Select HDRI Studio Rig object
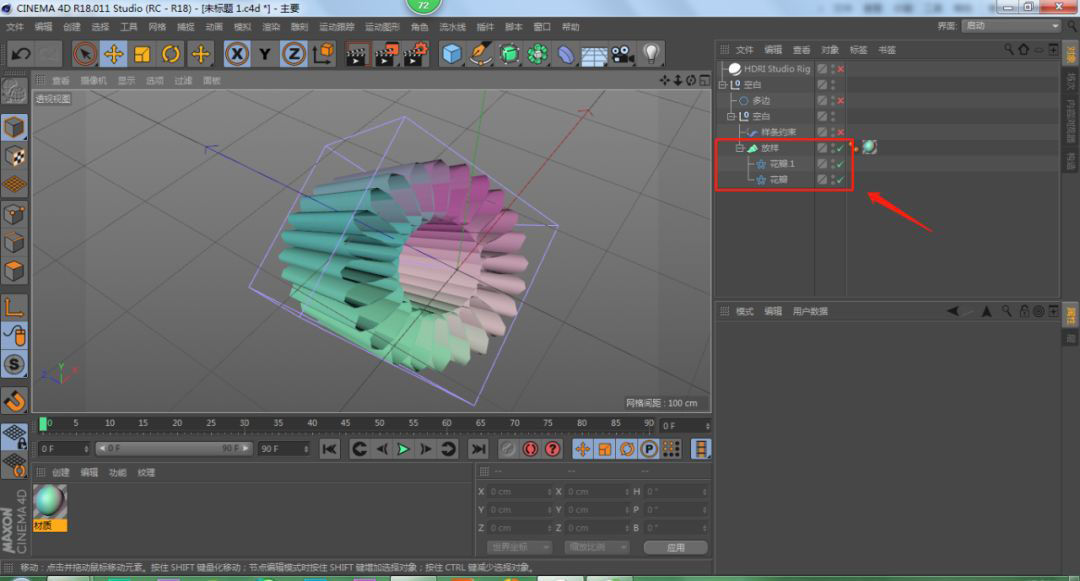This screenshot has width=1080, height=581. coord(777,69)
